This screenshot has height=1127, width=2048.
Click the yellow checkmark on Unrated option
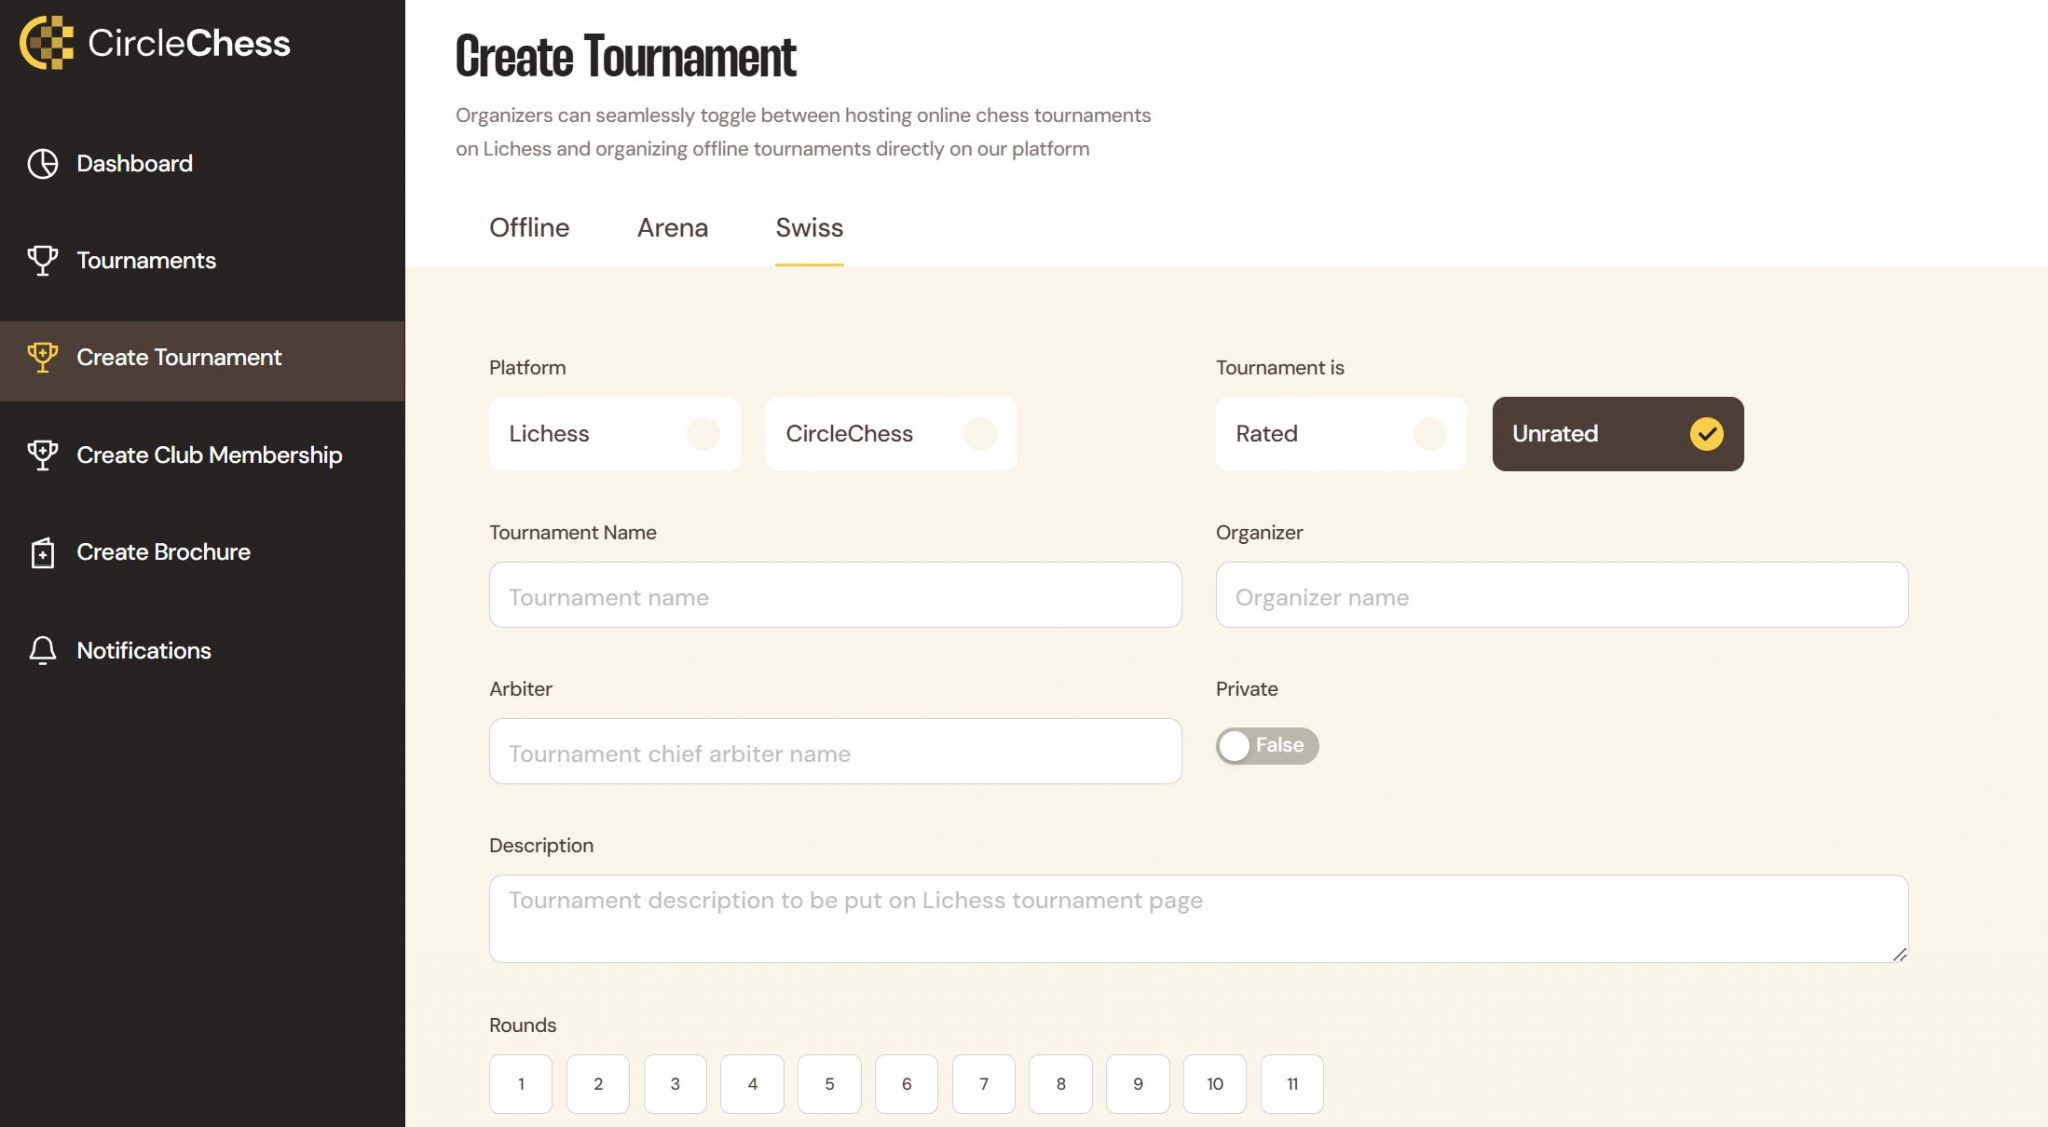click(1705, 434)
